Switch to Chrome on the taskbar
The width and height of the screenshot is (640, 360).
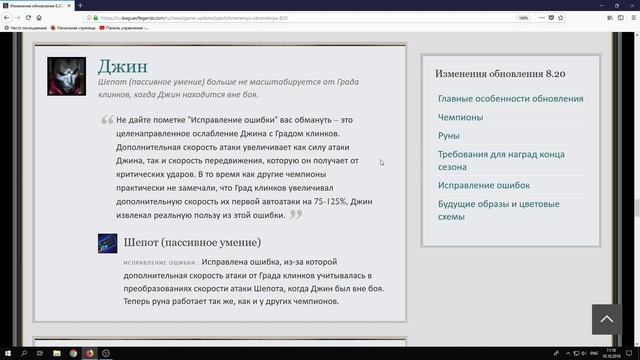coord(73,353)
